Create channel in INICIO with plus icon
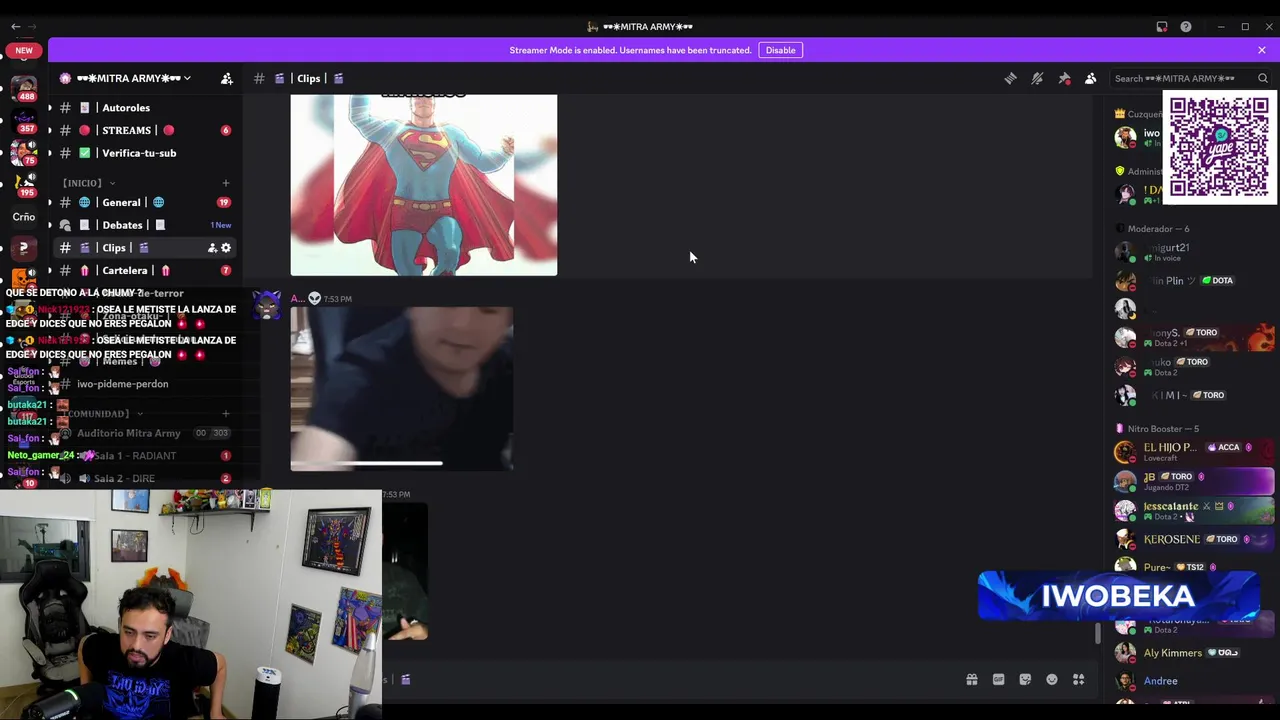Screen dimensions: 1280x720 click(225, 183)
